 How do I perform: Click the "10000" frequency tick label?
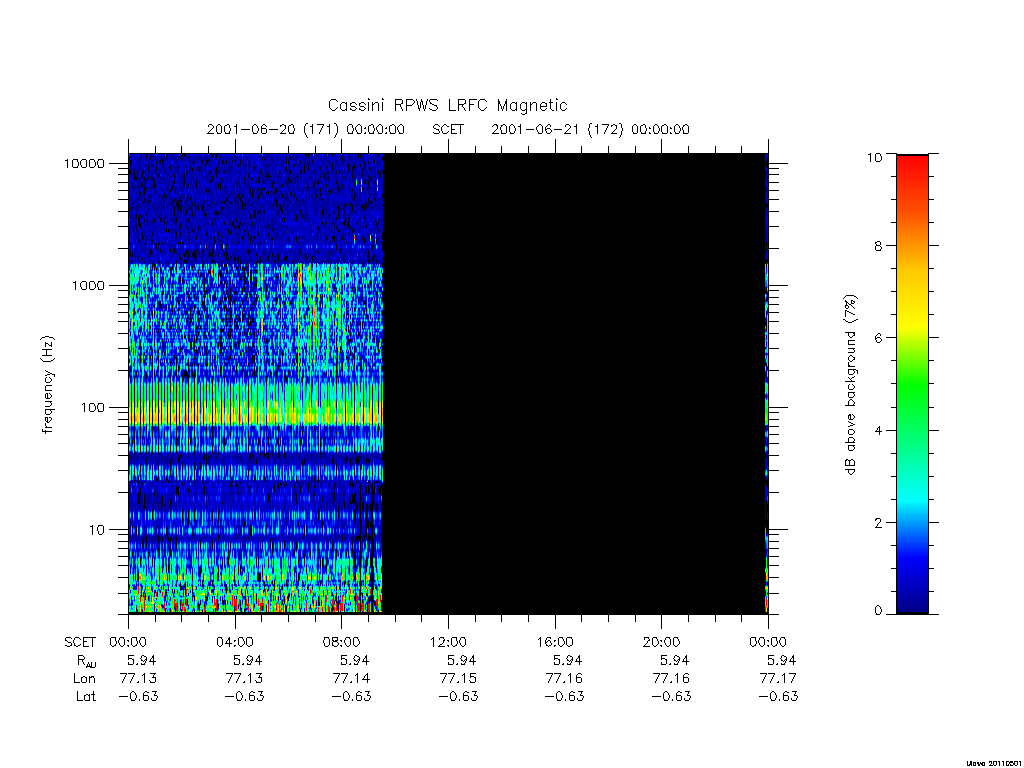click(84, 163)
